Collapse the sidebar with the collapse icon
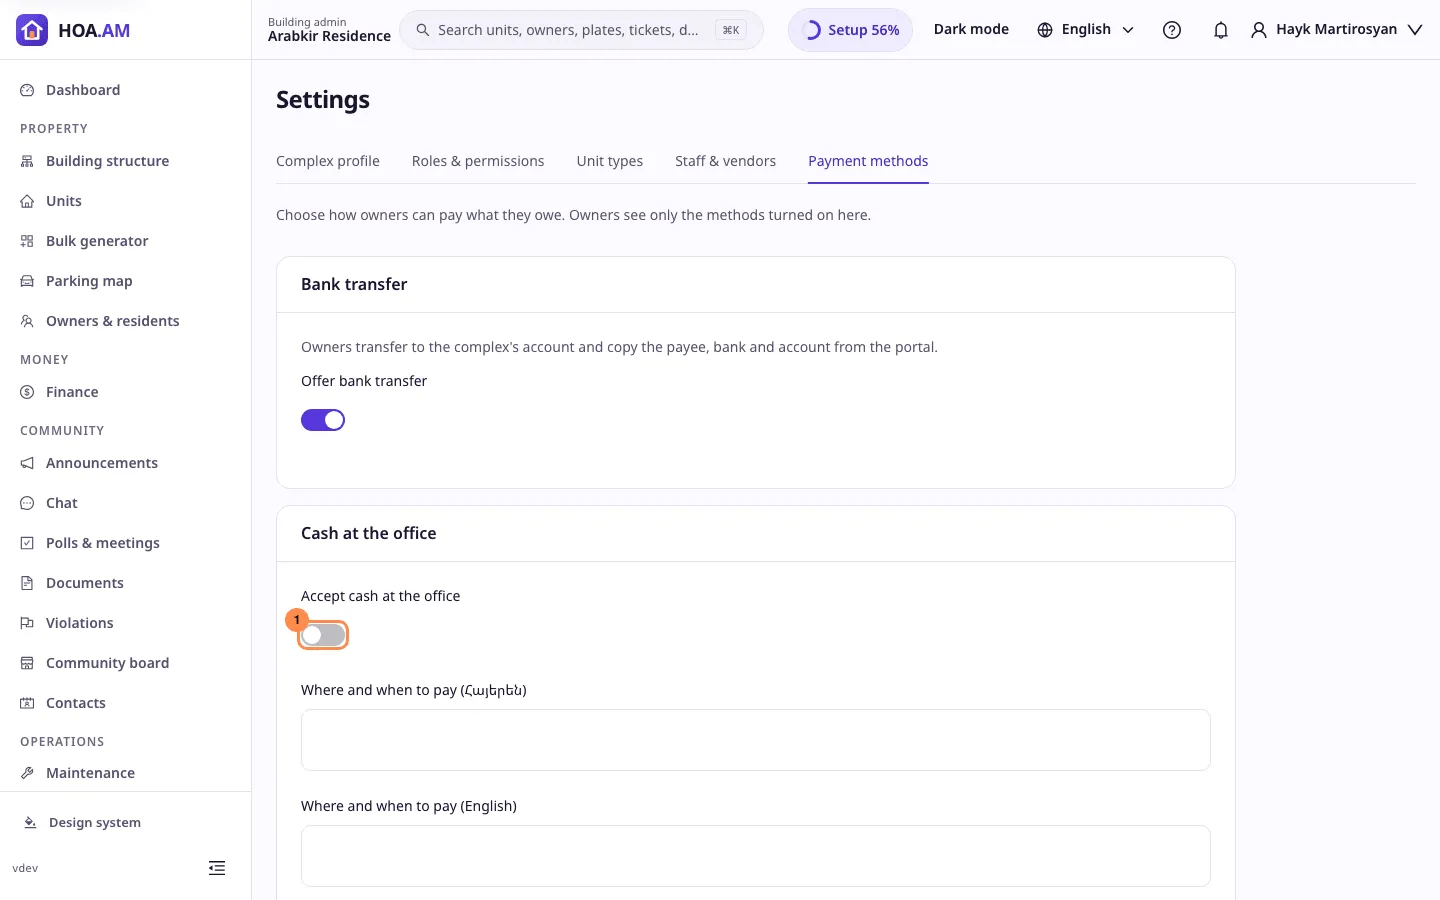 (217, 868)
